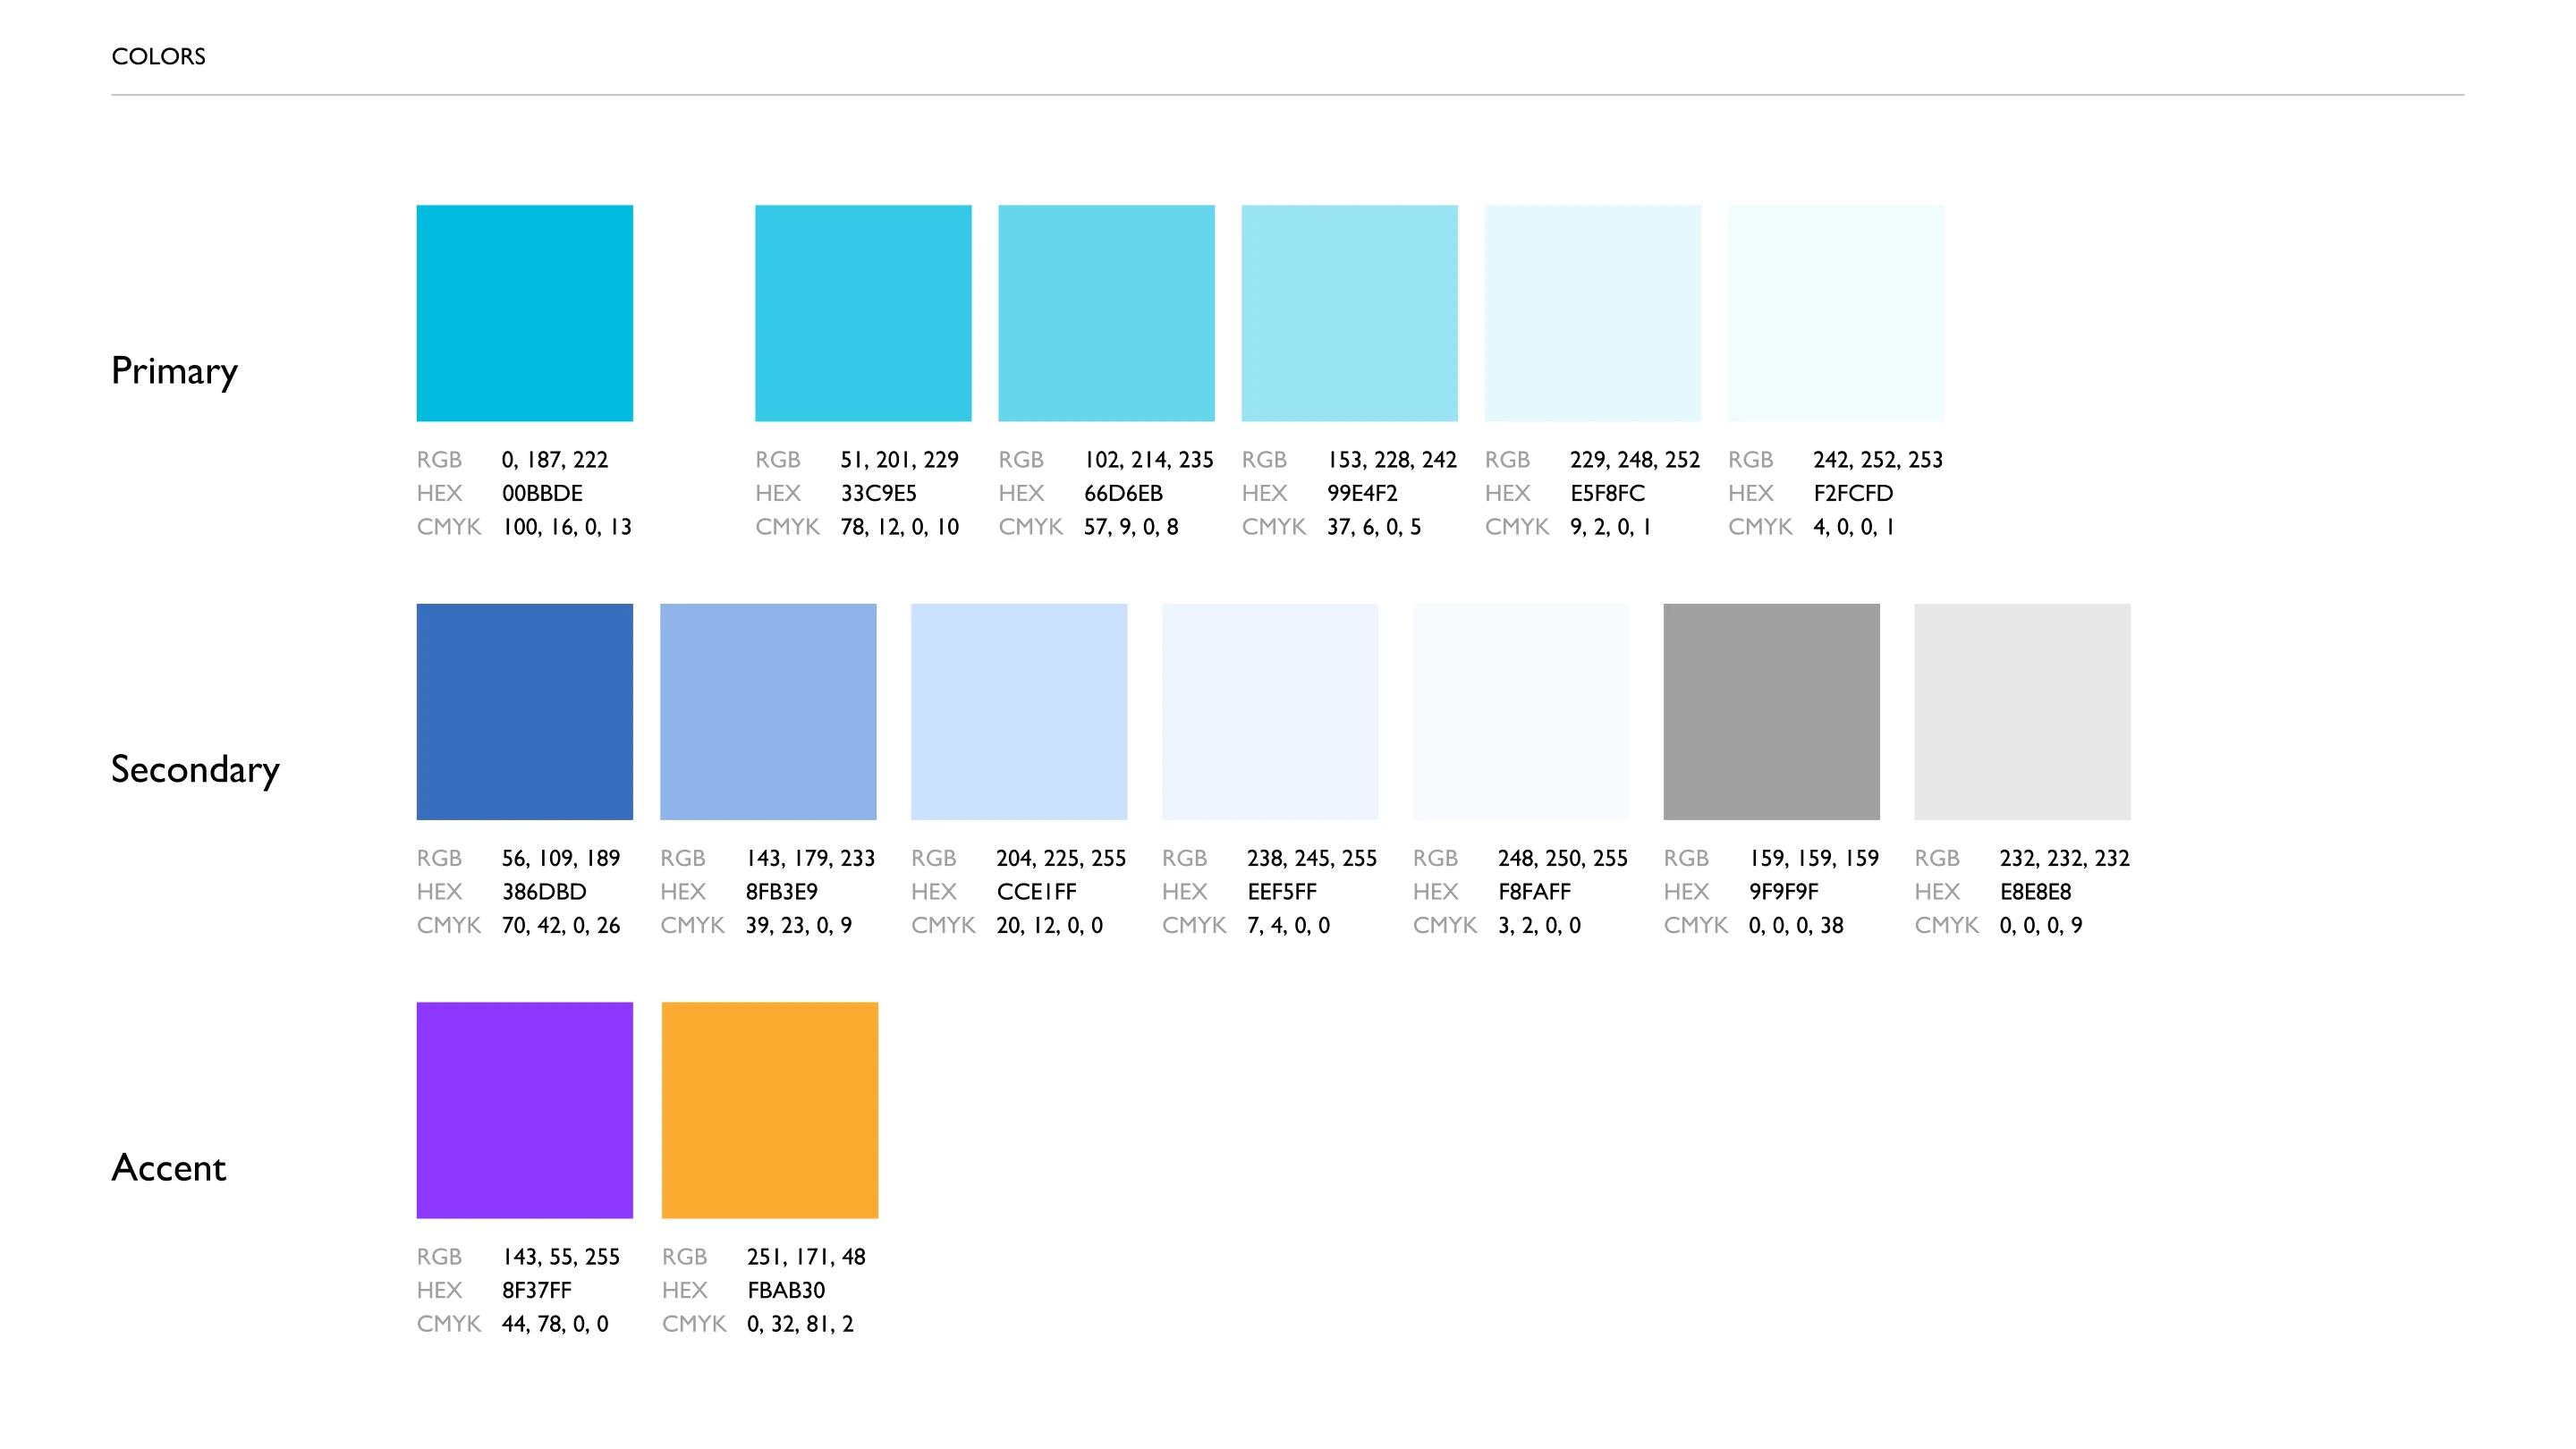This screenshot has height=1449, width=2576.
Task: Click hex value 33C9E5
Action: click(x=878, y=493)
